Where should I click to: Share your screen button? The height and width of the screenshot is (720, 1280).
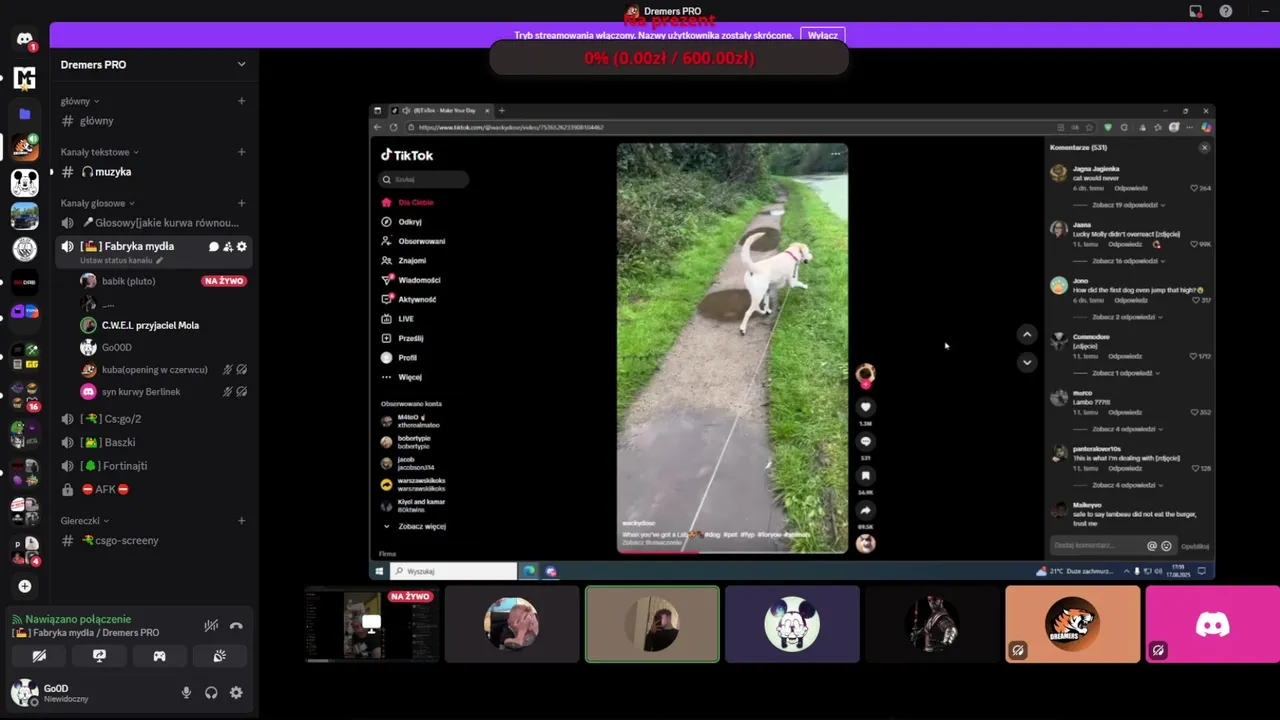coord(99,656)
